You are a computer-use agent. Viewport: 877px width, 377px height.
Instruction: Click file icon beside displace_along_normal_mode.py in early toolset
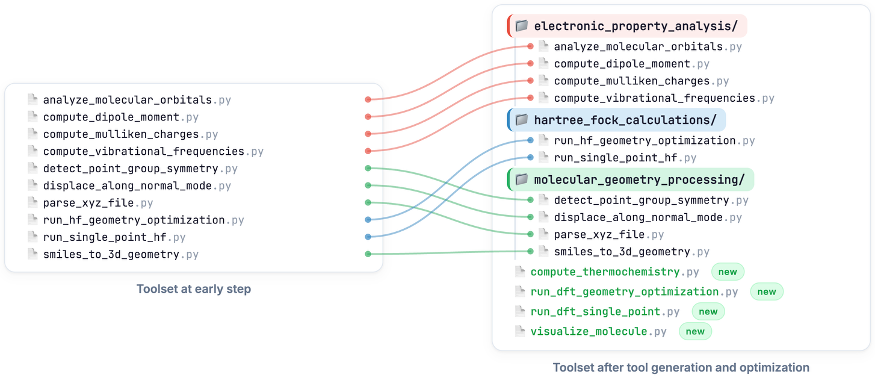[x=32, y=186]
